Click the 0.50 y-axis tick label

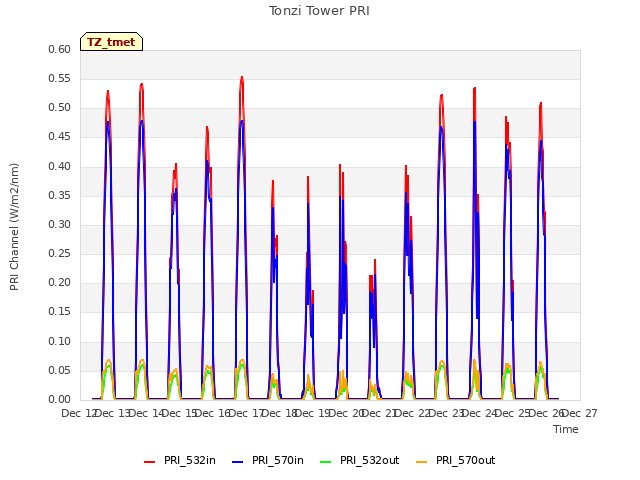[59, 108]
